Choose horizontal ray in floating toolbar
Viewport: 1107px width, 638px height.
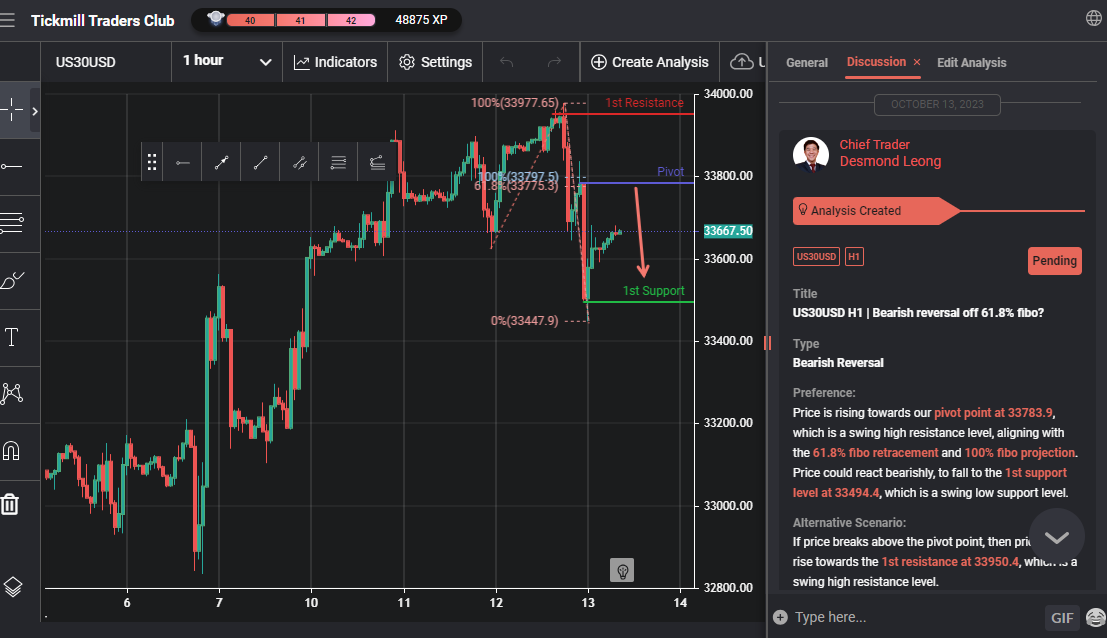click(x=183, y=163)
